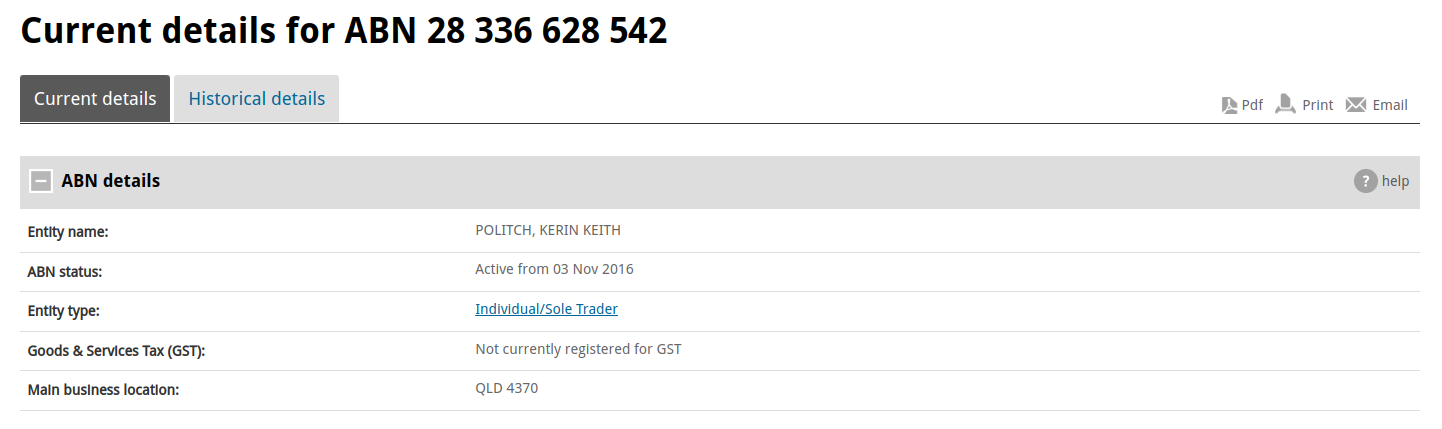The image size is (1442, 429).
Task: Click the Email text label
Action: point(1390,105)
